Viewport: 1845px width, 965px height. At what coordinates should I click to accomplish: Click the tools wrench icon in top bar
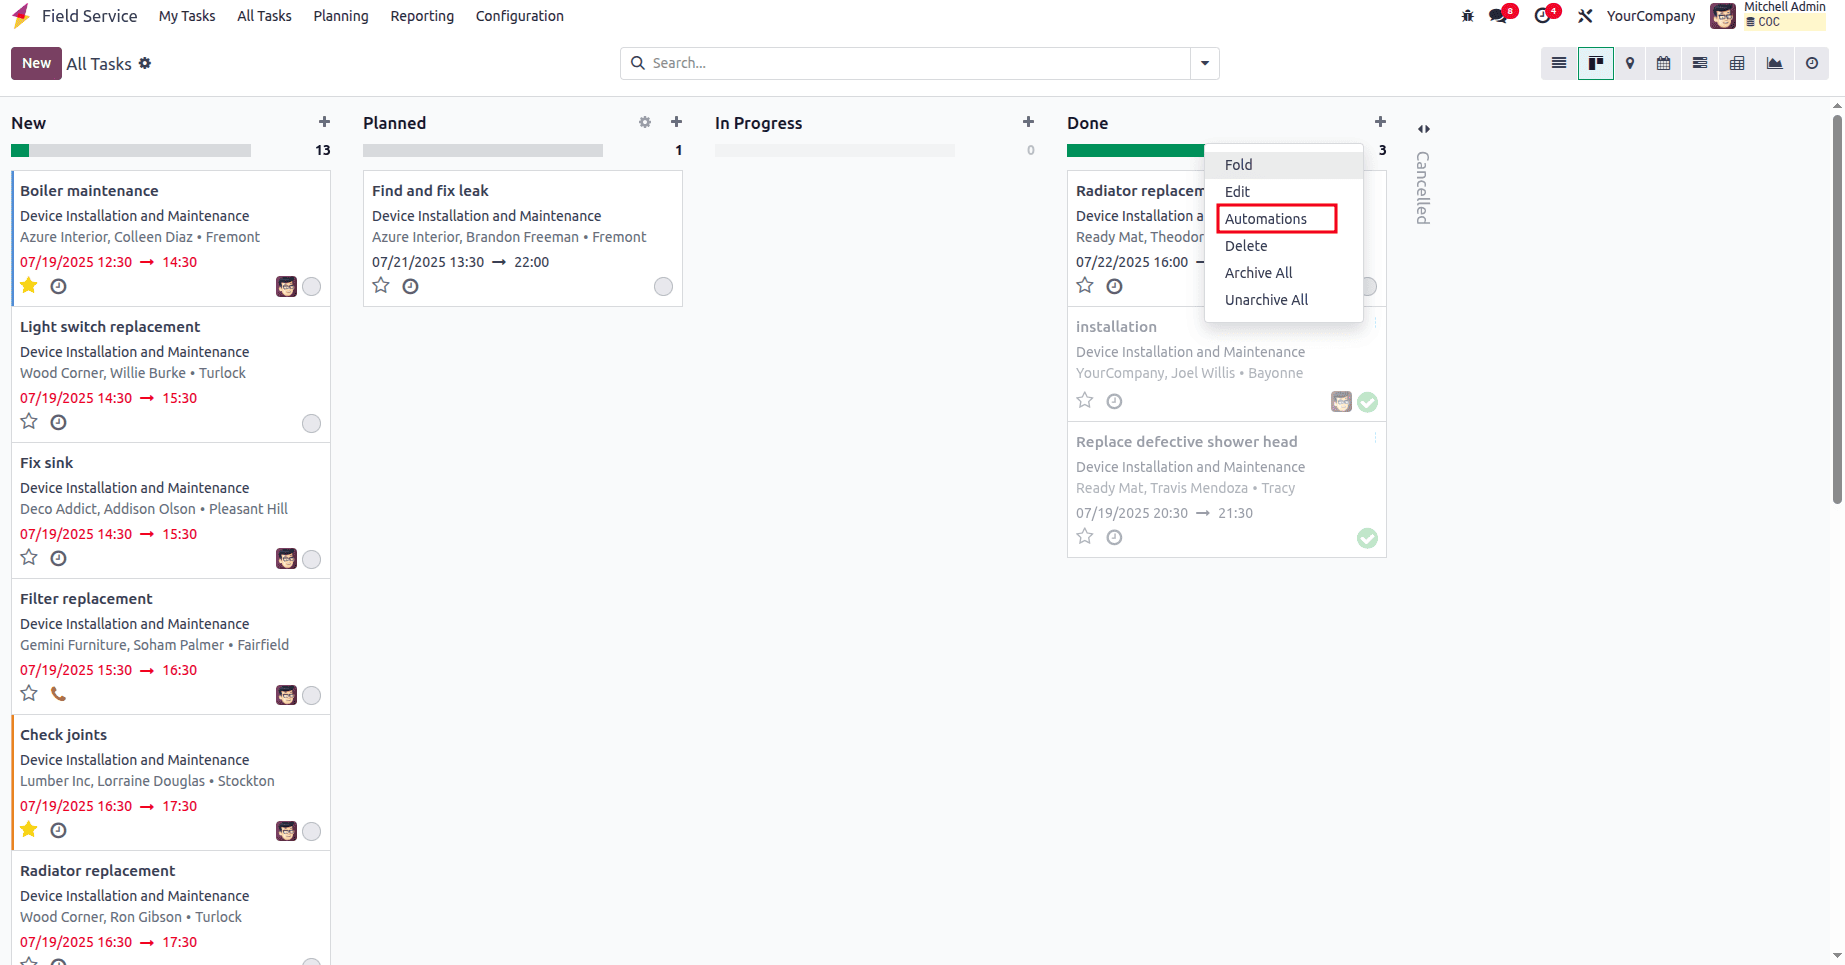click(x=1585, y=16)
